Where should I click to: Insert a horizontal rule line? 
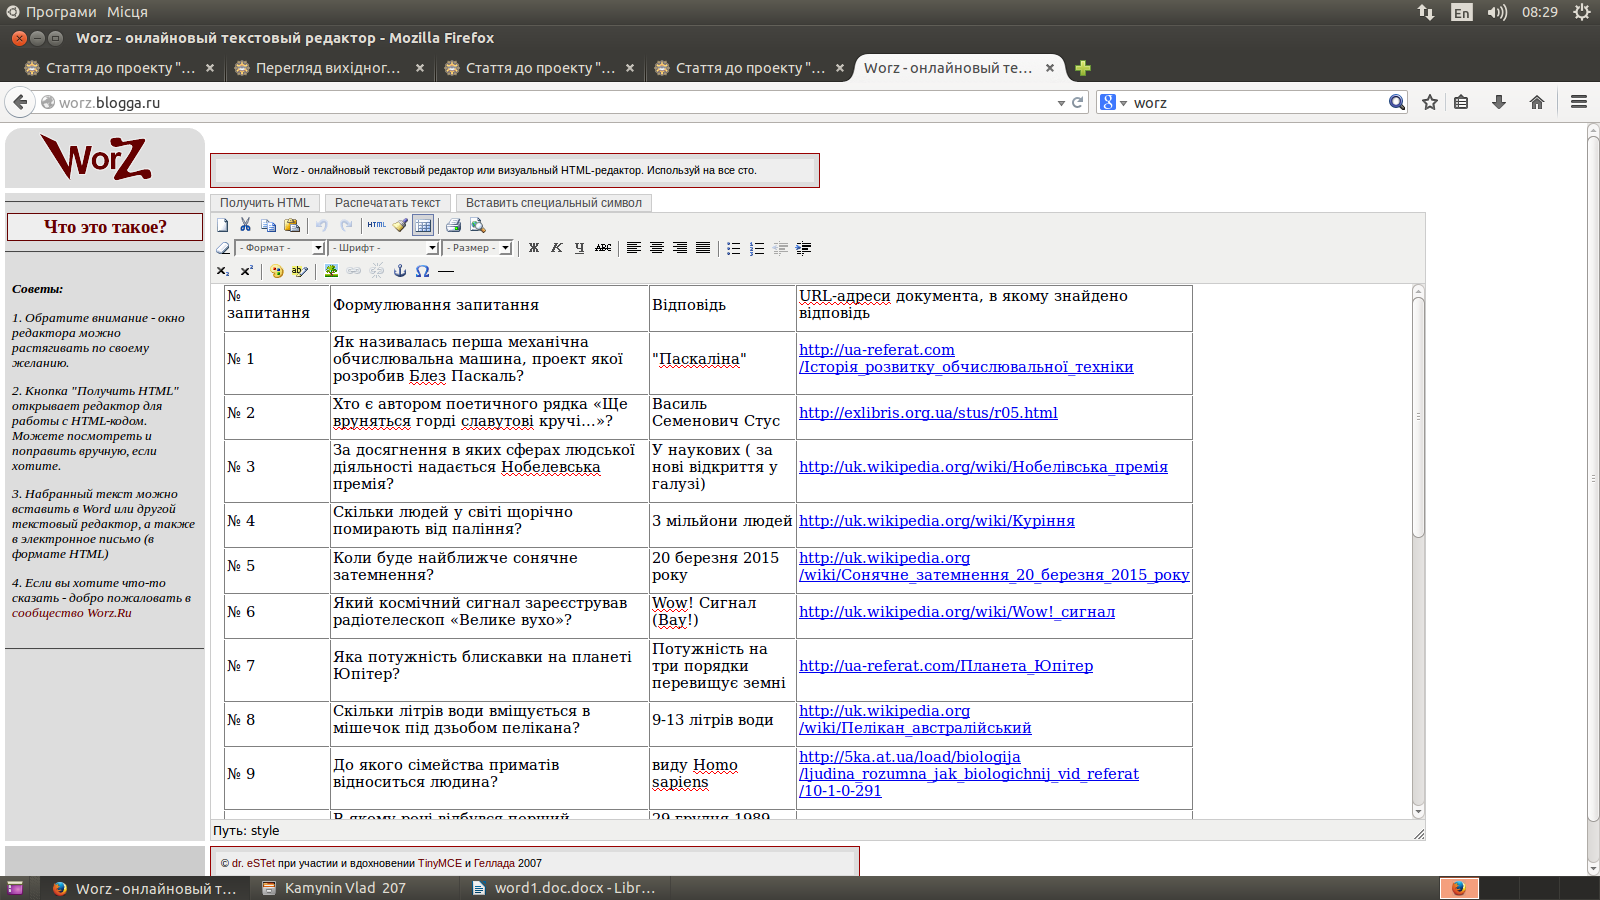446,271
